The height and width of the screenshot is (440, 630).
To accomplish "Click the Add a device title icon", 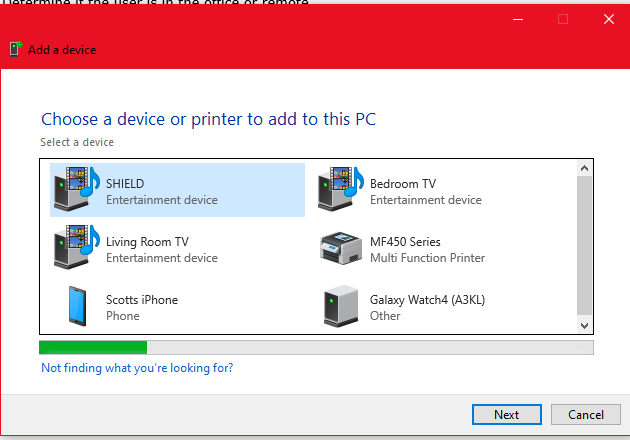I will [x=16, y=49].
